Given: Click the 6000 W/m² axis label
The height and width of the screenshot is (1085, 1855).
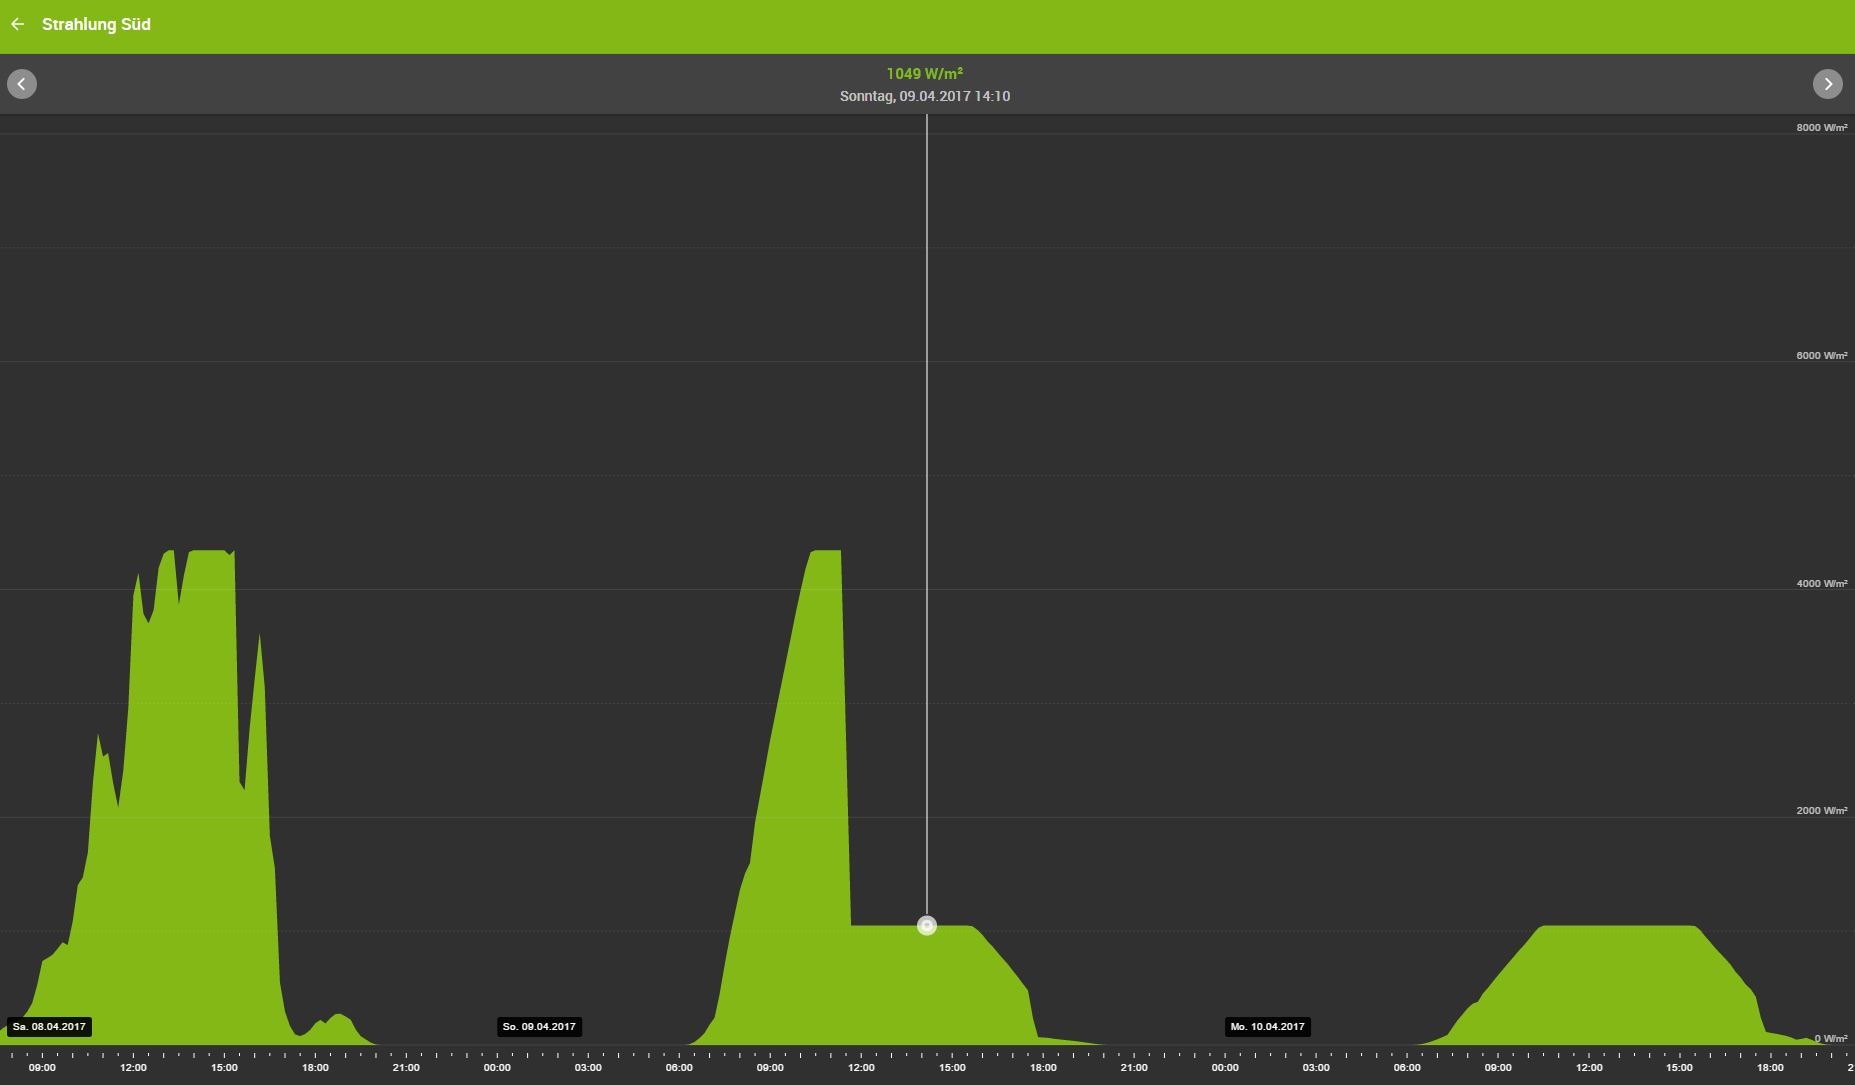Looking at the screenshot, I should (1821, 355).
